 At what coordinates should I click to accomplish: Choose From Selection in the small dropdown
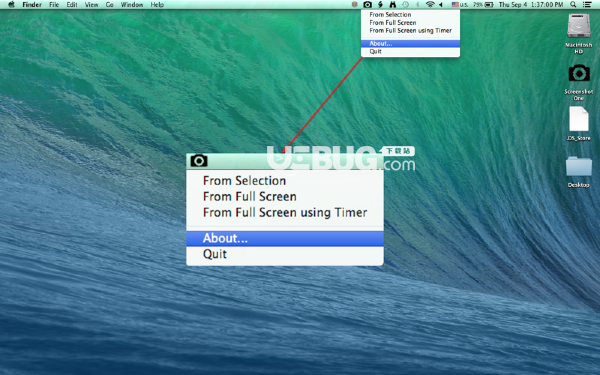point(410,15)
